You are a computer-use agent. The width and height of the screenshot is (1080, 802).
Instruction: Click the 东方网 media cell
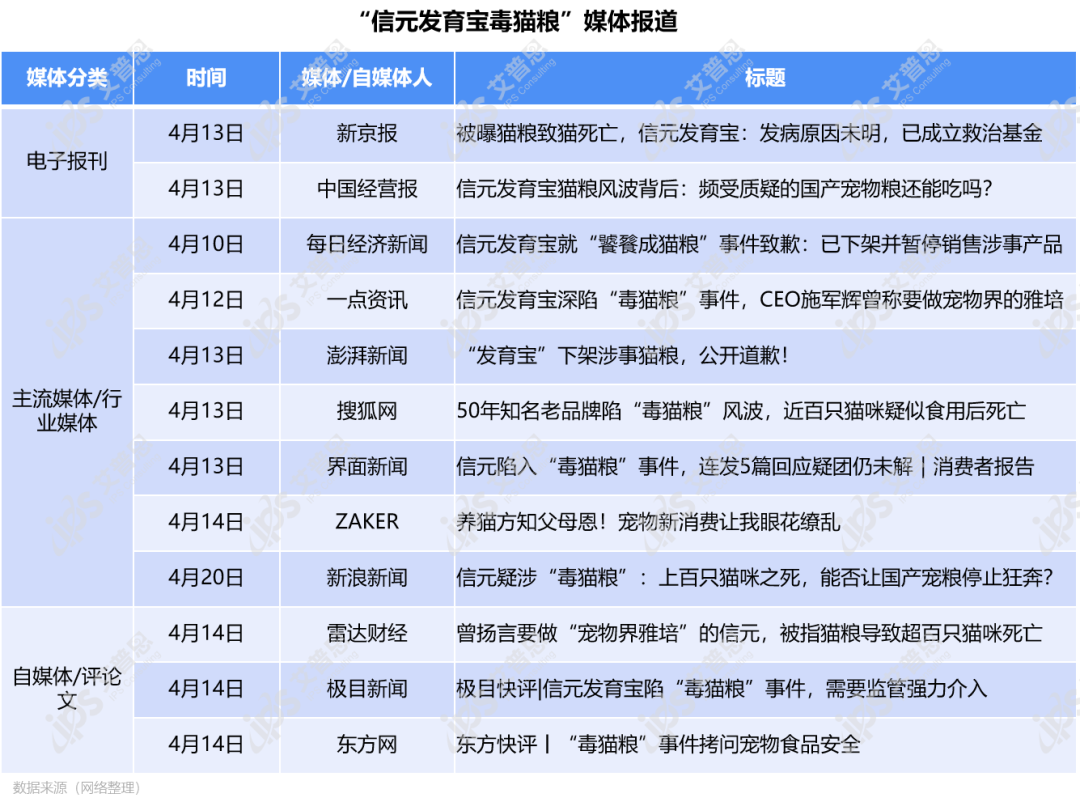366,744
